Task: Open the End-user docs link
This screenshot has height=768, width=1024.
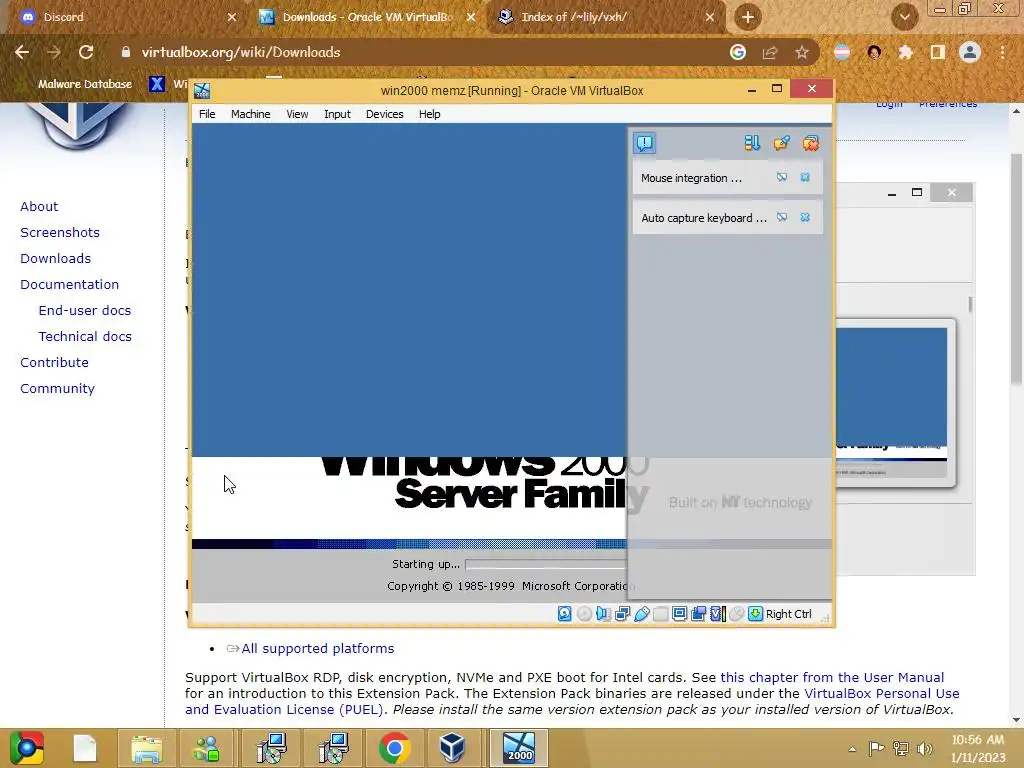Action: (85, 311)
